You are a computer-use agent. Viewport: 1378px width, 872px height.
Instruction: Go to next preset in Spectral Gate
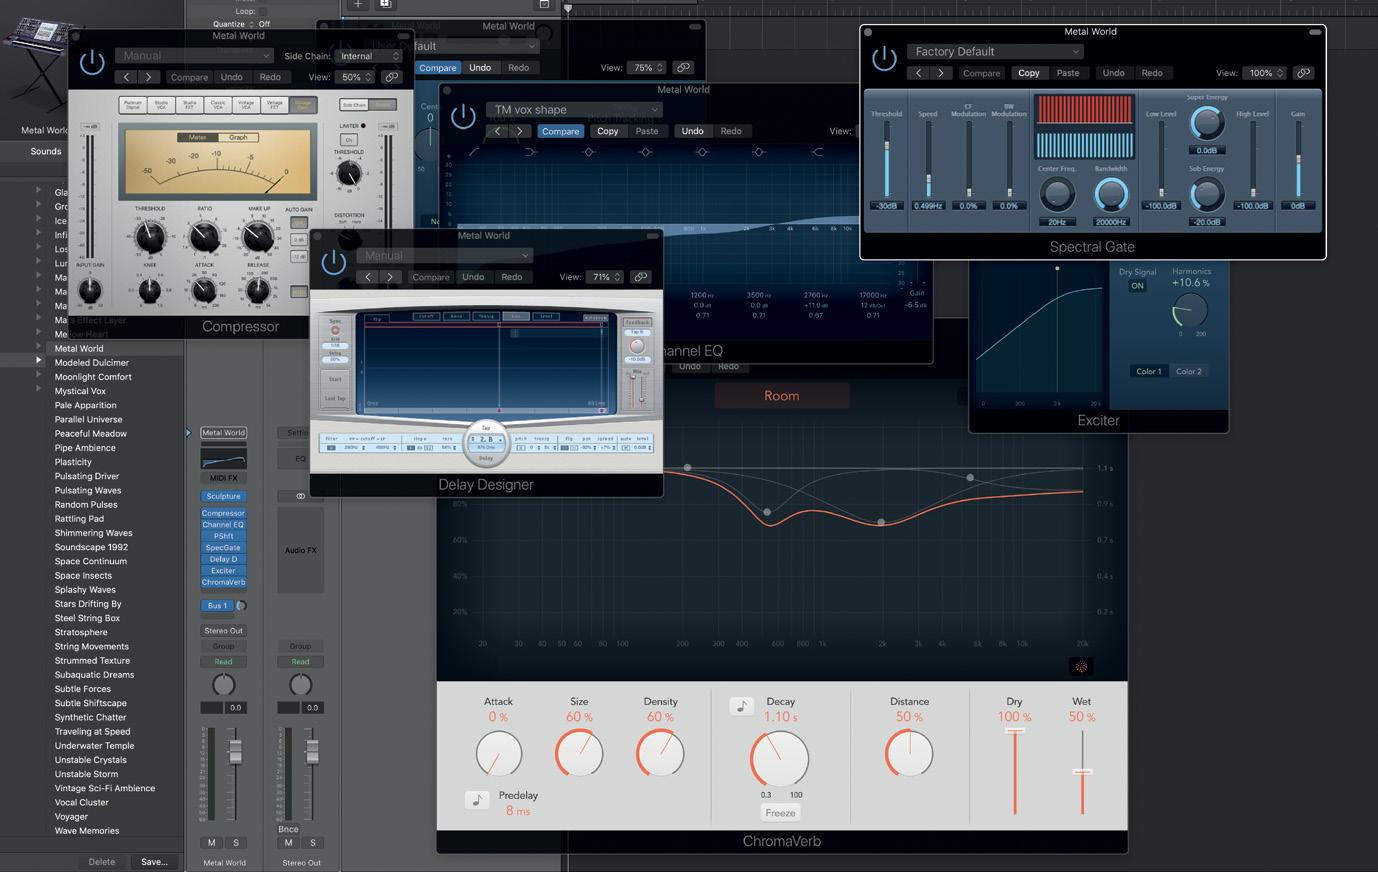point(941,73)
